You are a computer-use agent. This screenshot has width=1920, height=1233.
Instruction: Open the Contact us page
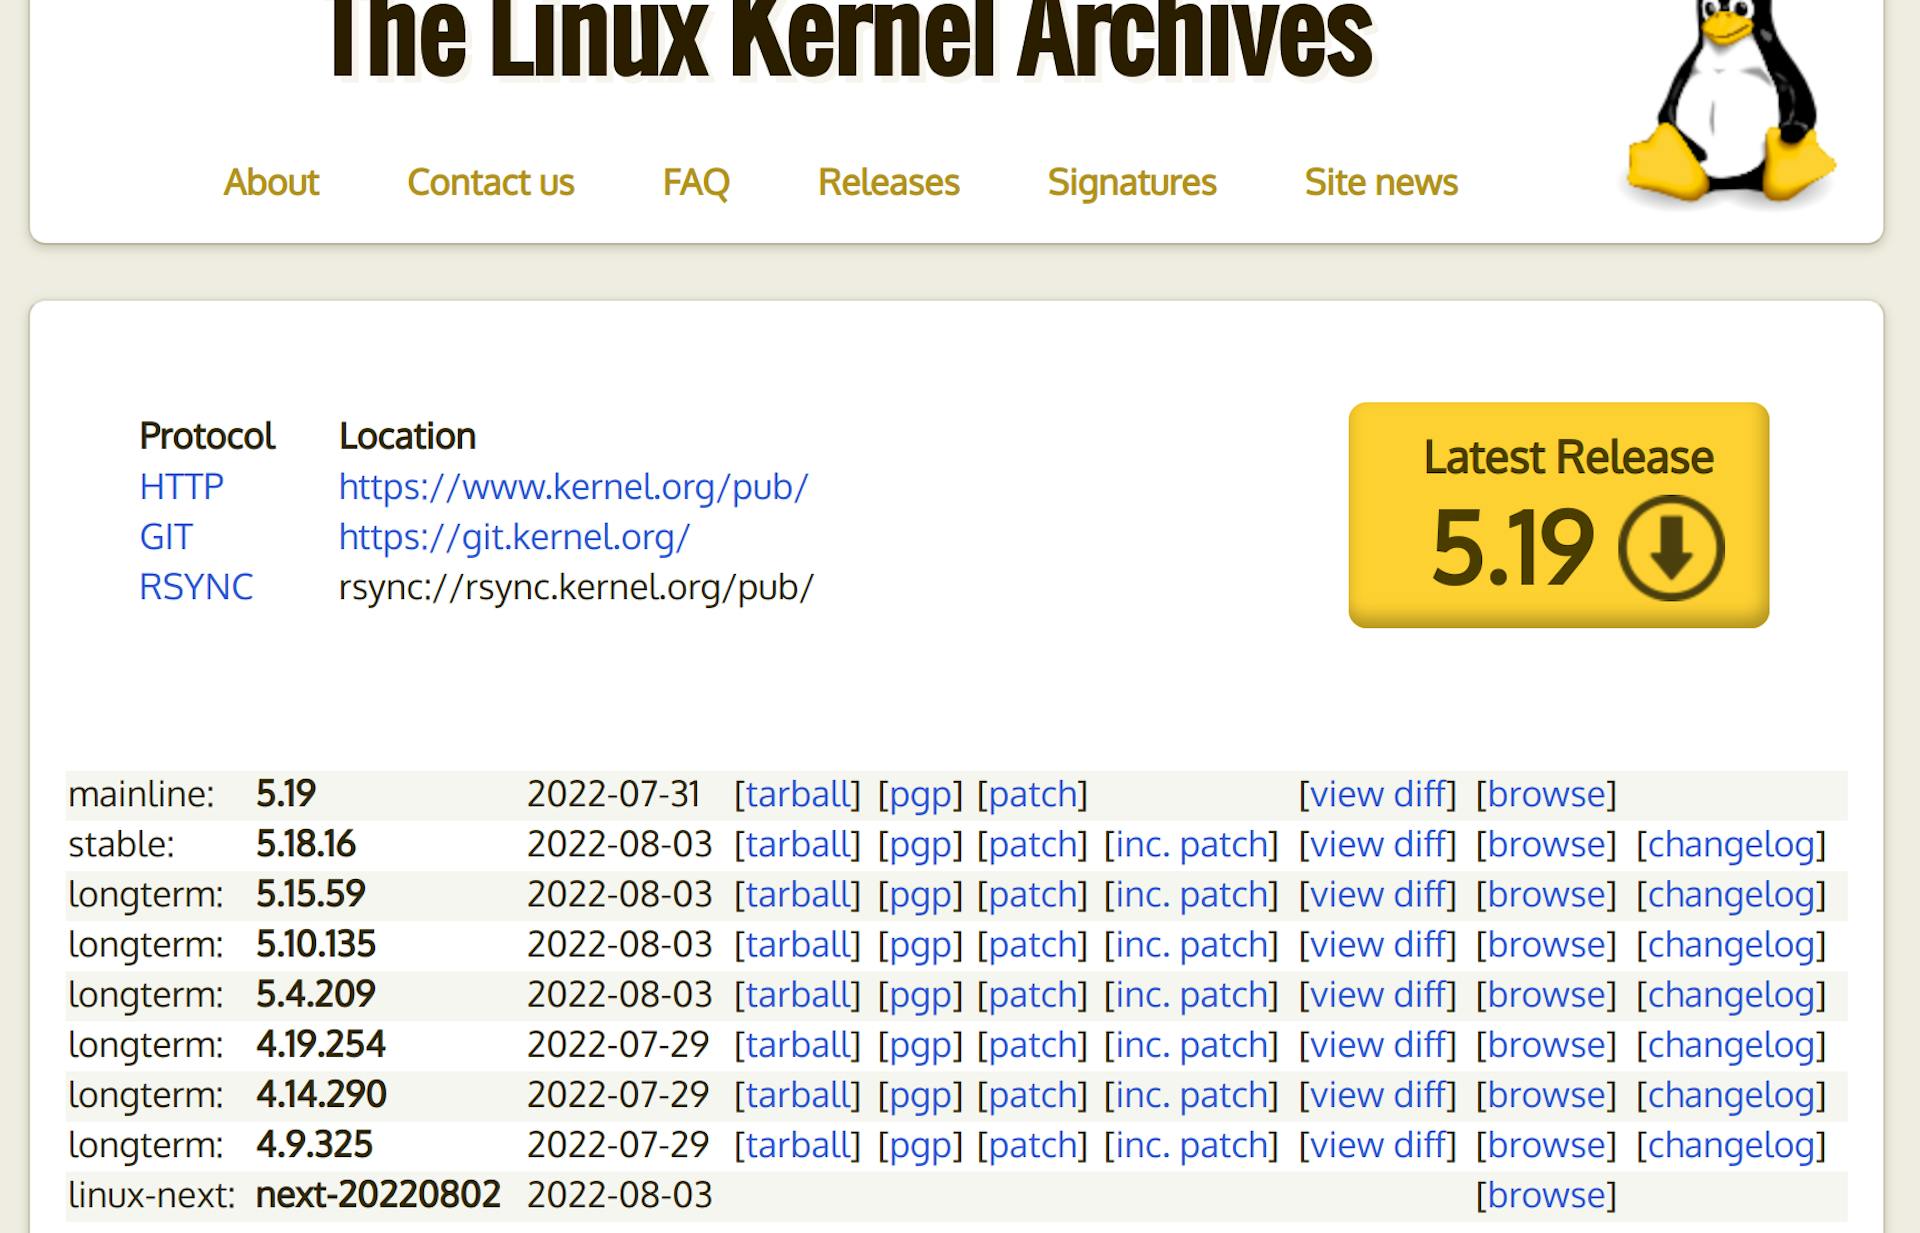pos(491,182)
